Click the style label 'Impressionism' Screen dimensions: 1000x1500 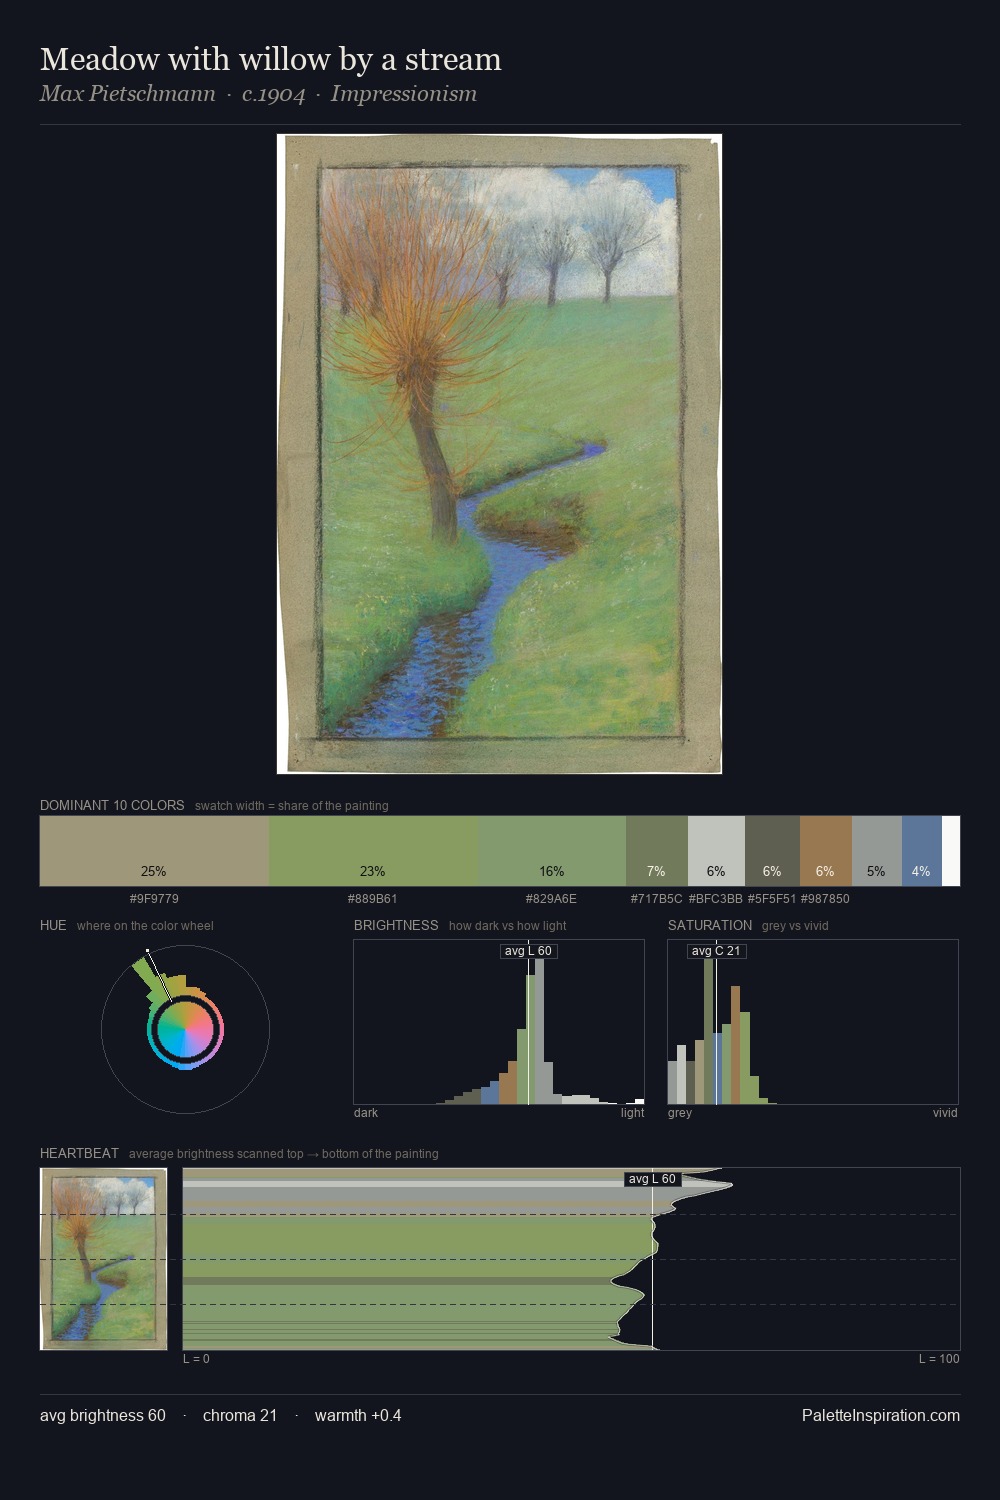(404, 94)
